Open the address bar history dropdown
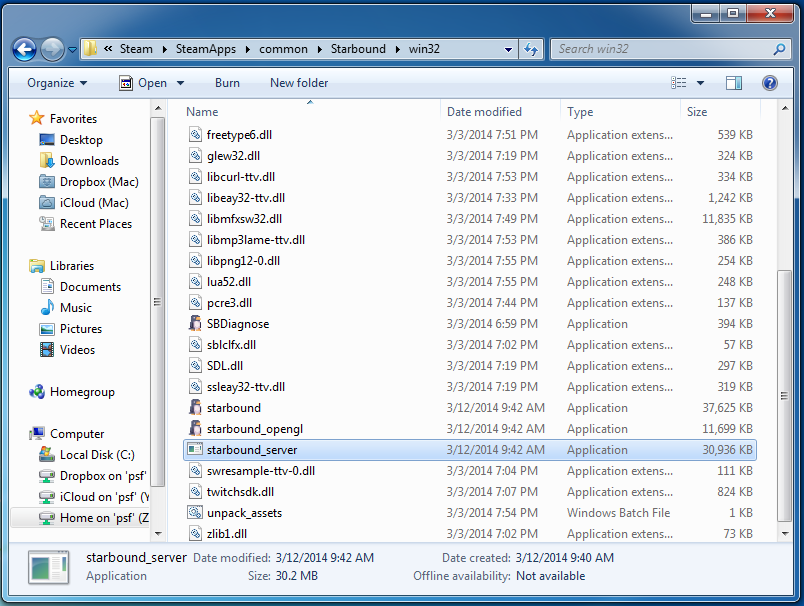 pos(508,49)
